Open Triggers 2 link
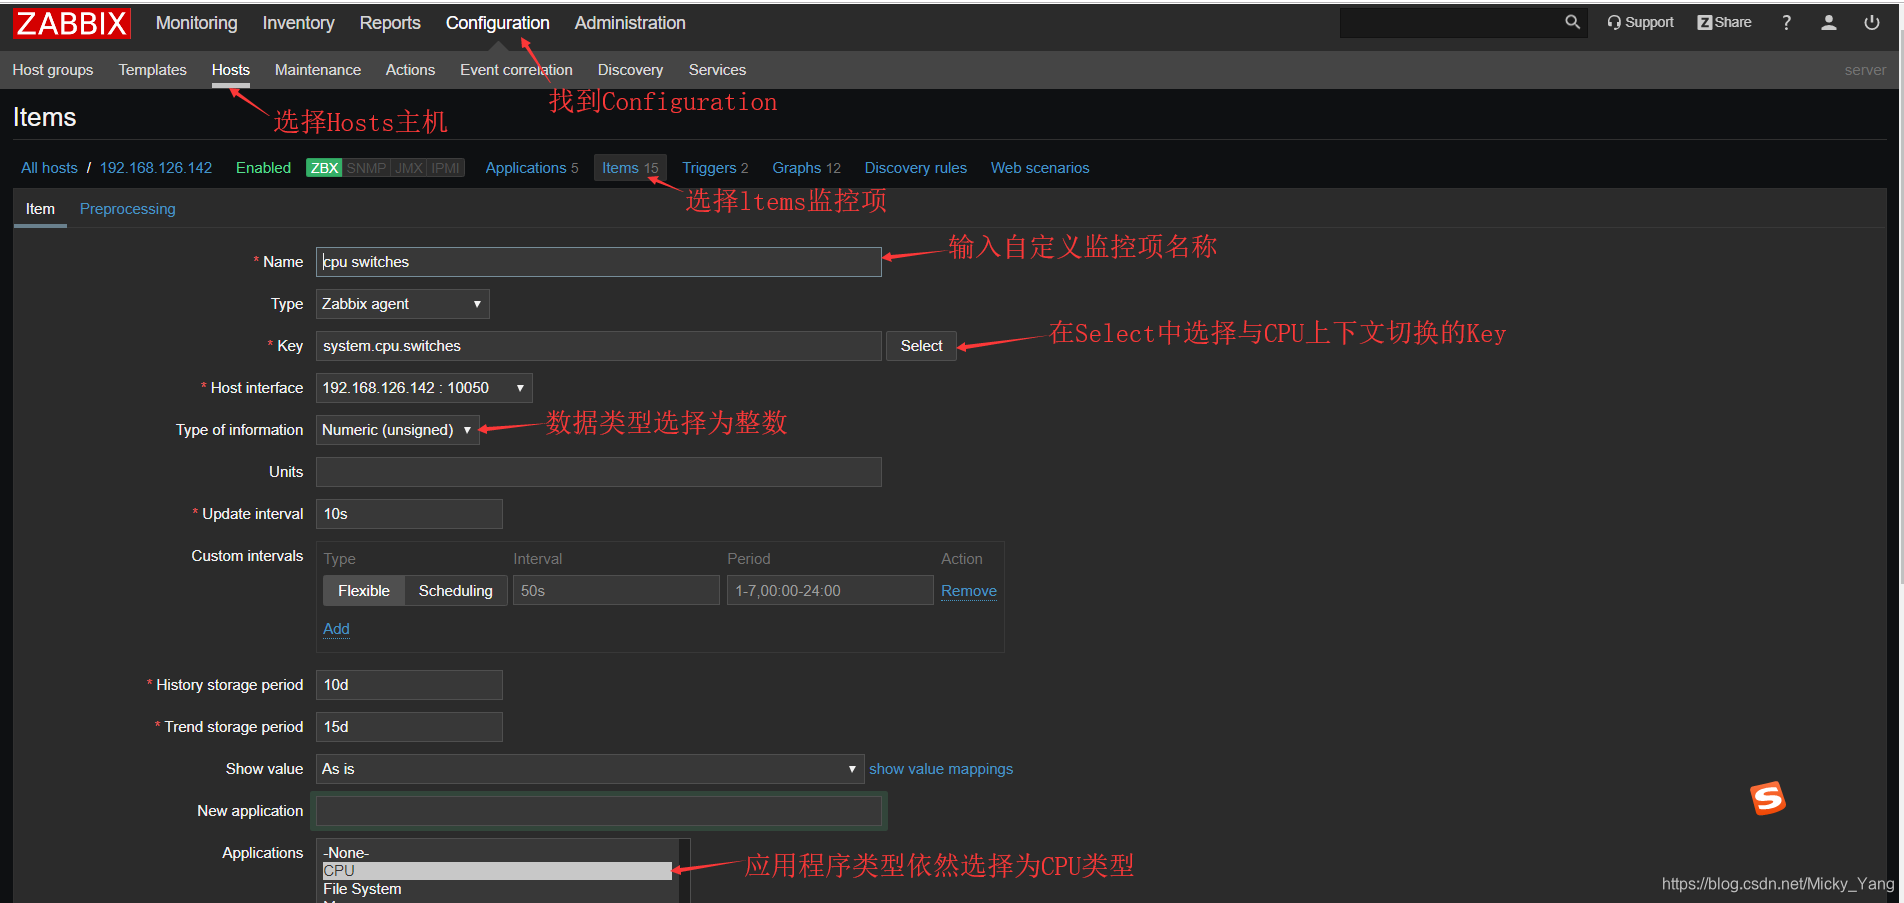This screenshot has height=903, width=1904. 715,168
